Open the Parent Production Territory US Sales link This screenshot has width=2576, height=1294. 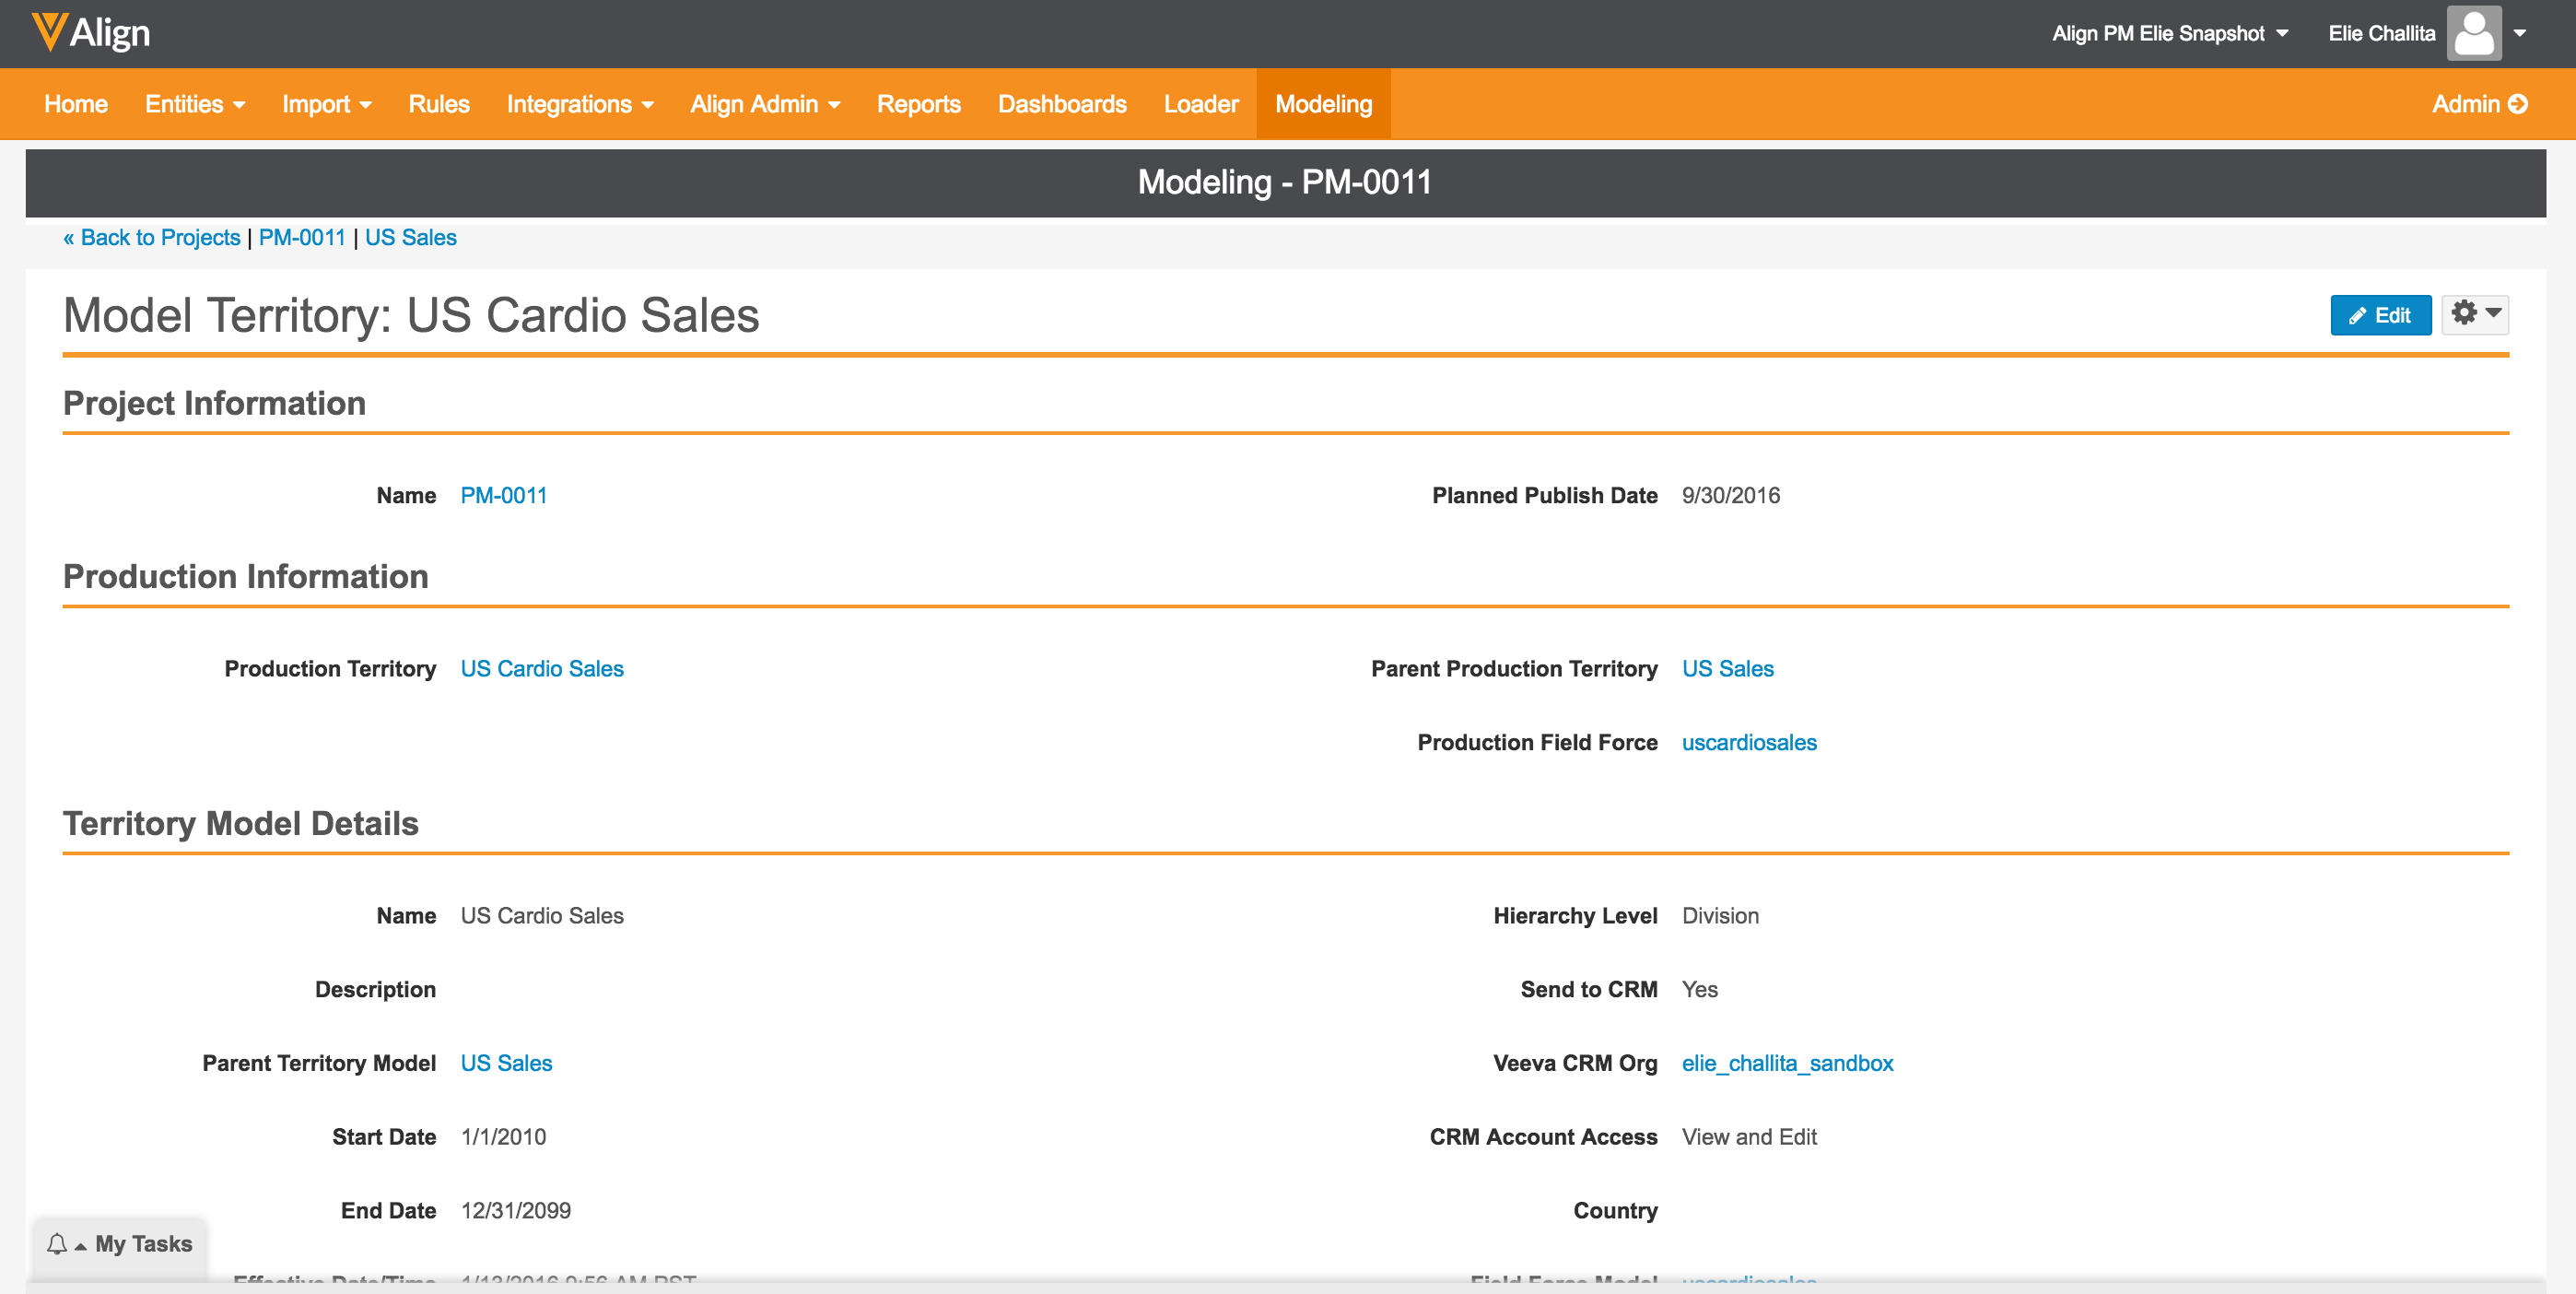(x=1727, y=669)
